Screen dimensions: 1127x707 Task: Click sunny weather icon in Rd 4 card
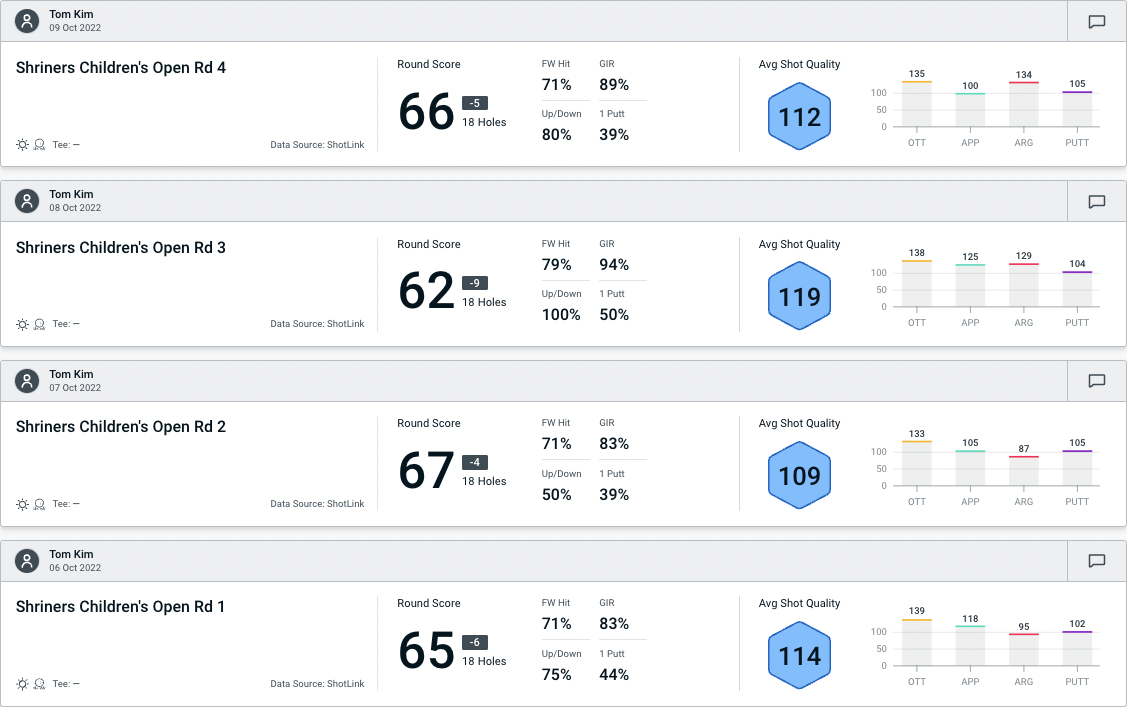[22, 144]
